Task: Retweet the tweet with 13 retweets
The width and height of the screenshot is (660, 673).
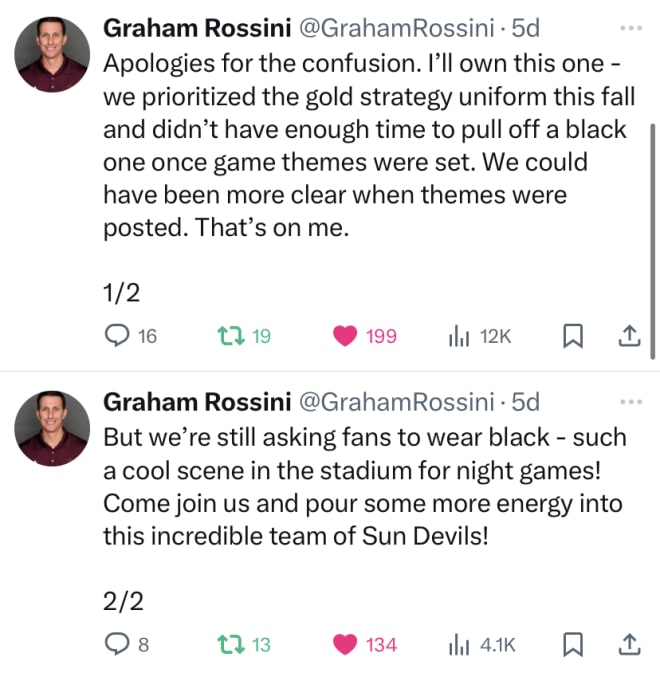Action: (x=244, y=645)
